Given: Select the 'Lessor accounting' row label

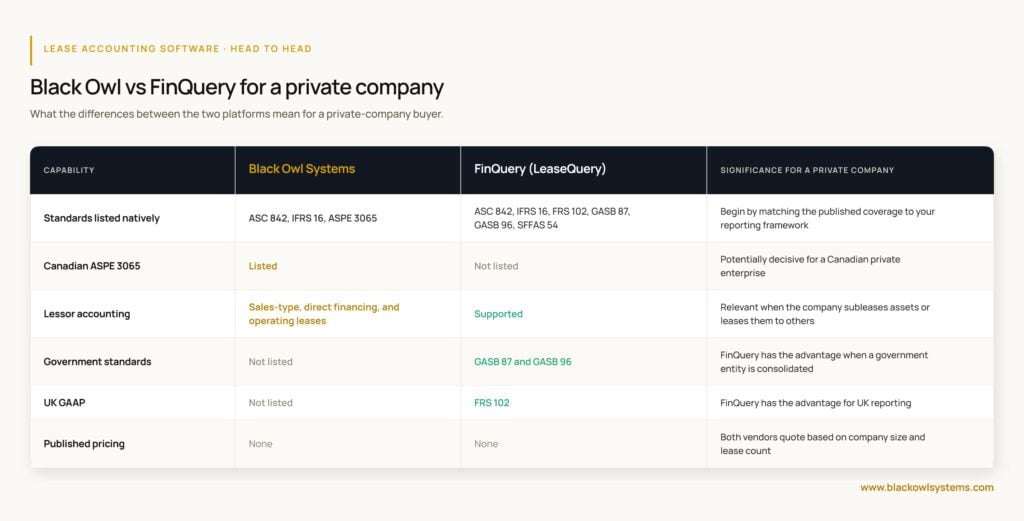Looking at the screenshot, I should (87, 313).
